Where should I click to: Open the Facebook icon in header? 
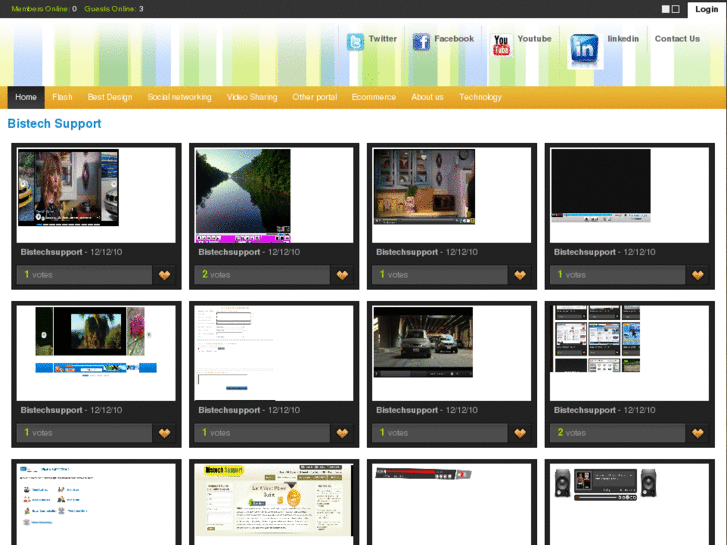421,42
